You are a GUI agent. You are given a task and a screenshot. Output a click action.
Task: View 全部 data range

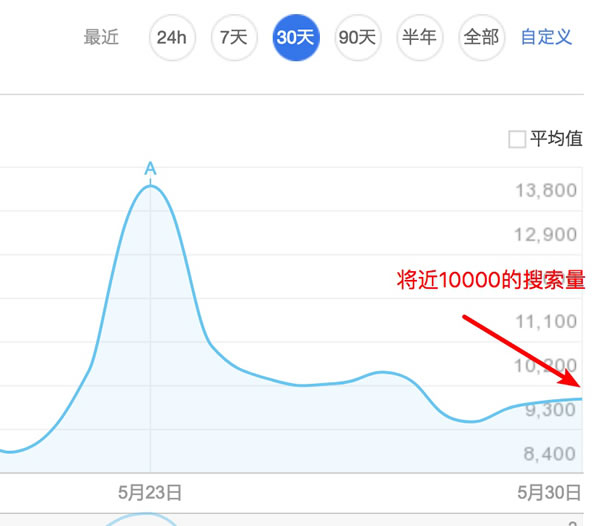(482, 38)
